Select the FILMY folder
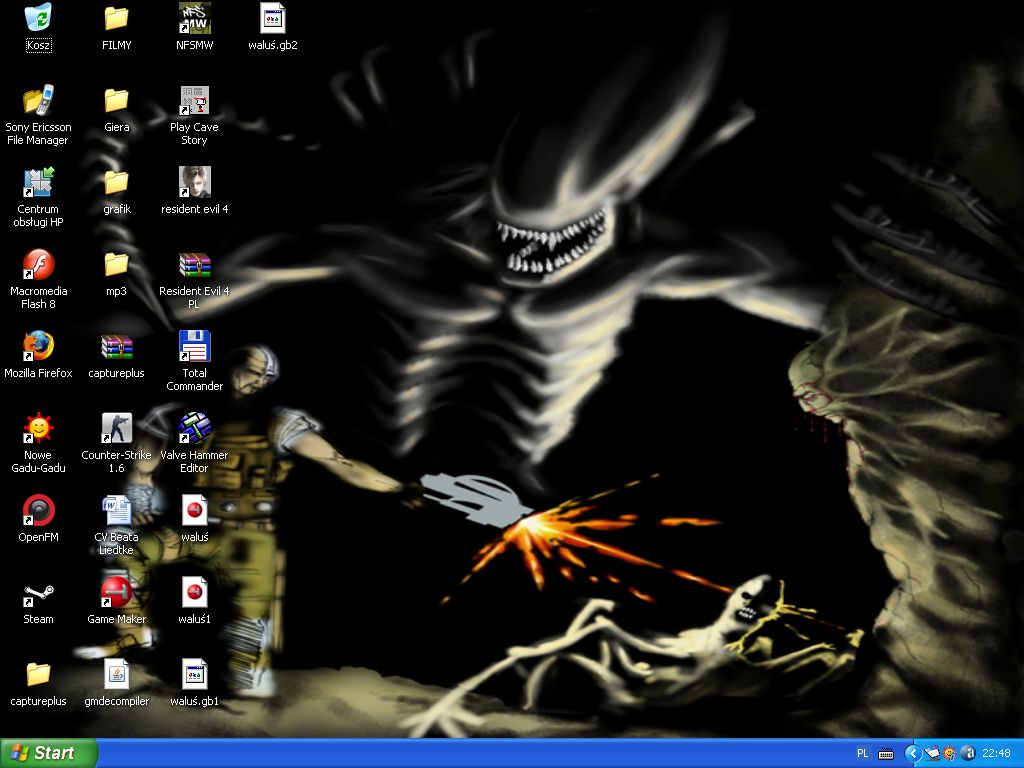This screenshot has height=768, width=1024. coord(116,18)
